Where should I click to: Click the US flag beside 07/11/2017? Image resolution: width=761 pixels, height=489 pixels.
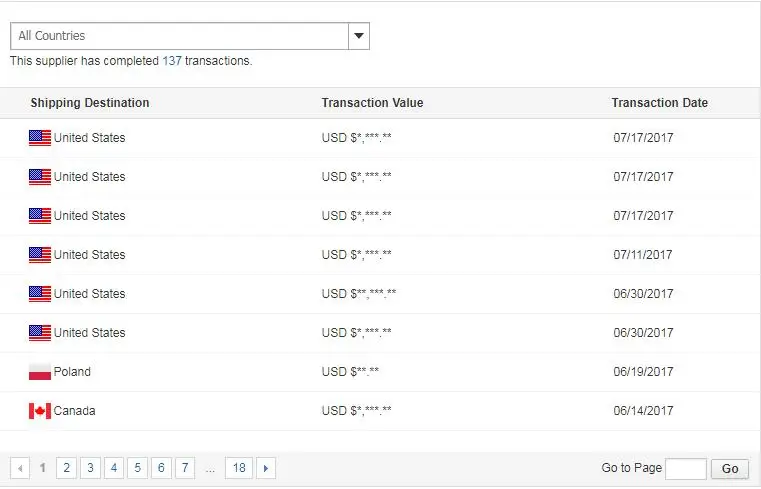(40, 255)
